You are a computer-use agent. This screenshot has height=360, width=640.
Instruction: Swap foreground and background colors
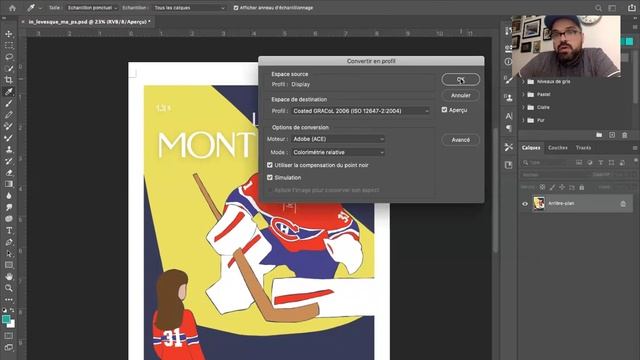tap(12, 311)
